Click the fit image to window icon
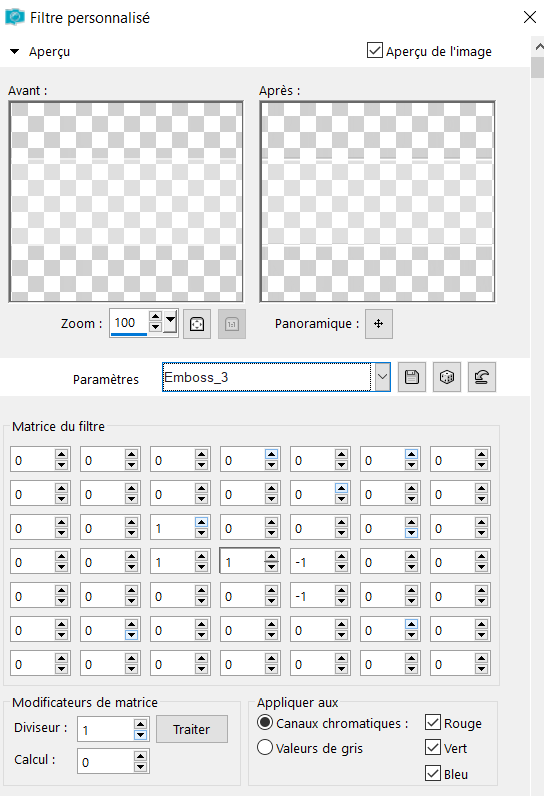Image resolution: width=544 pixels, height=796 pixels. (197, 324)
